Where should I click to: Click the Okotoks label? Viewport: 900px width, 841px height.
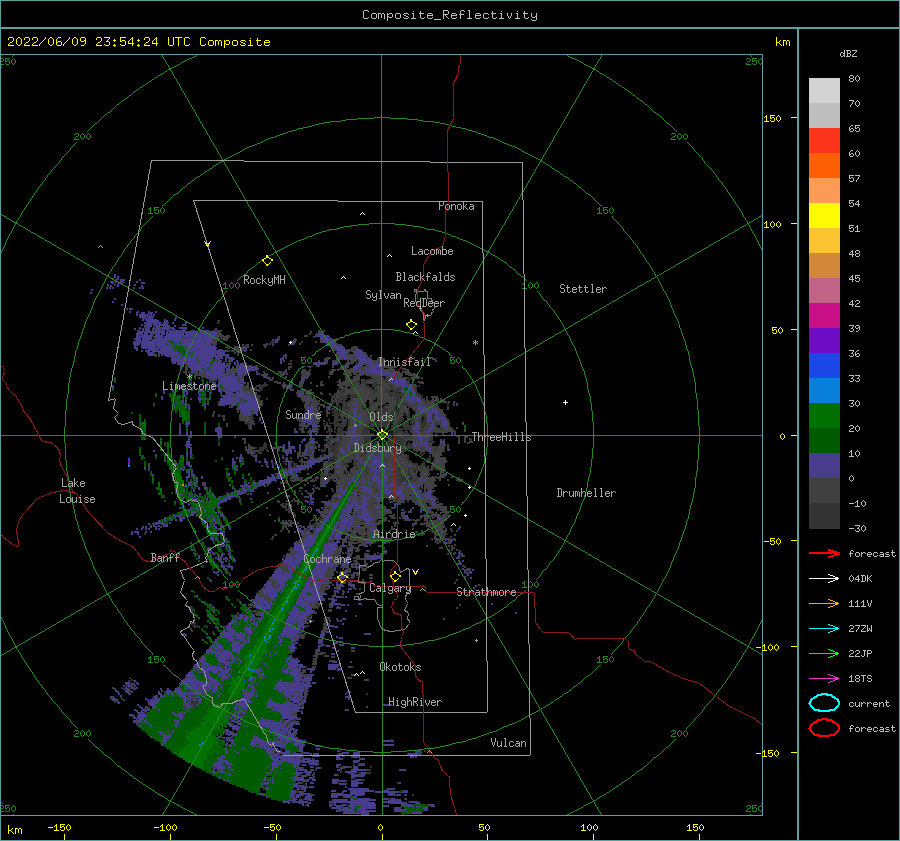coord(400,667)
